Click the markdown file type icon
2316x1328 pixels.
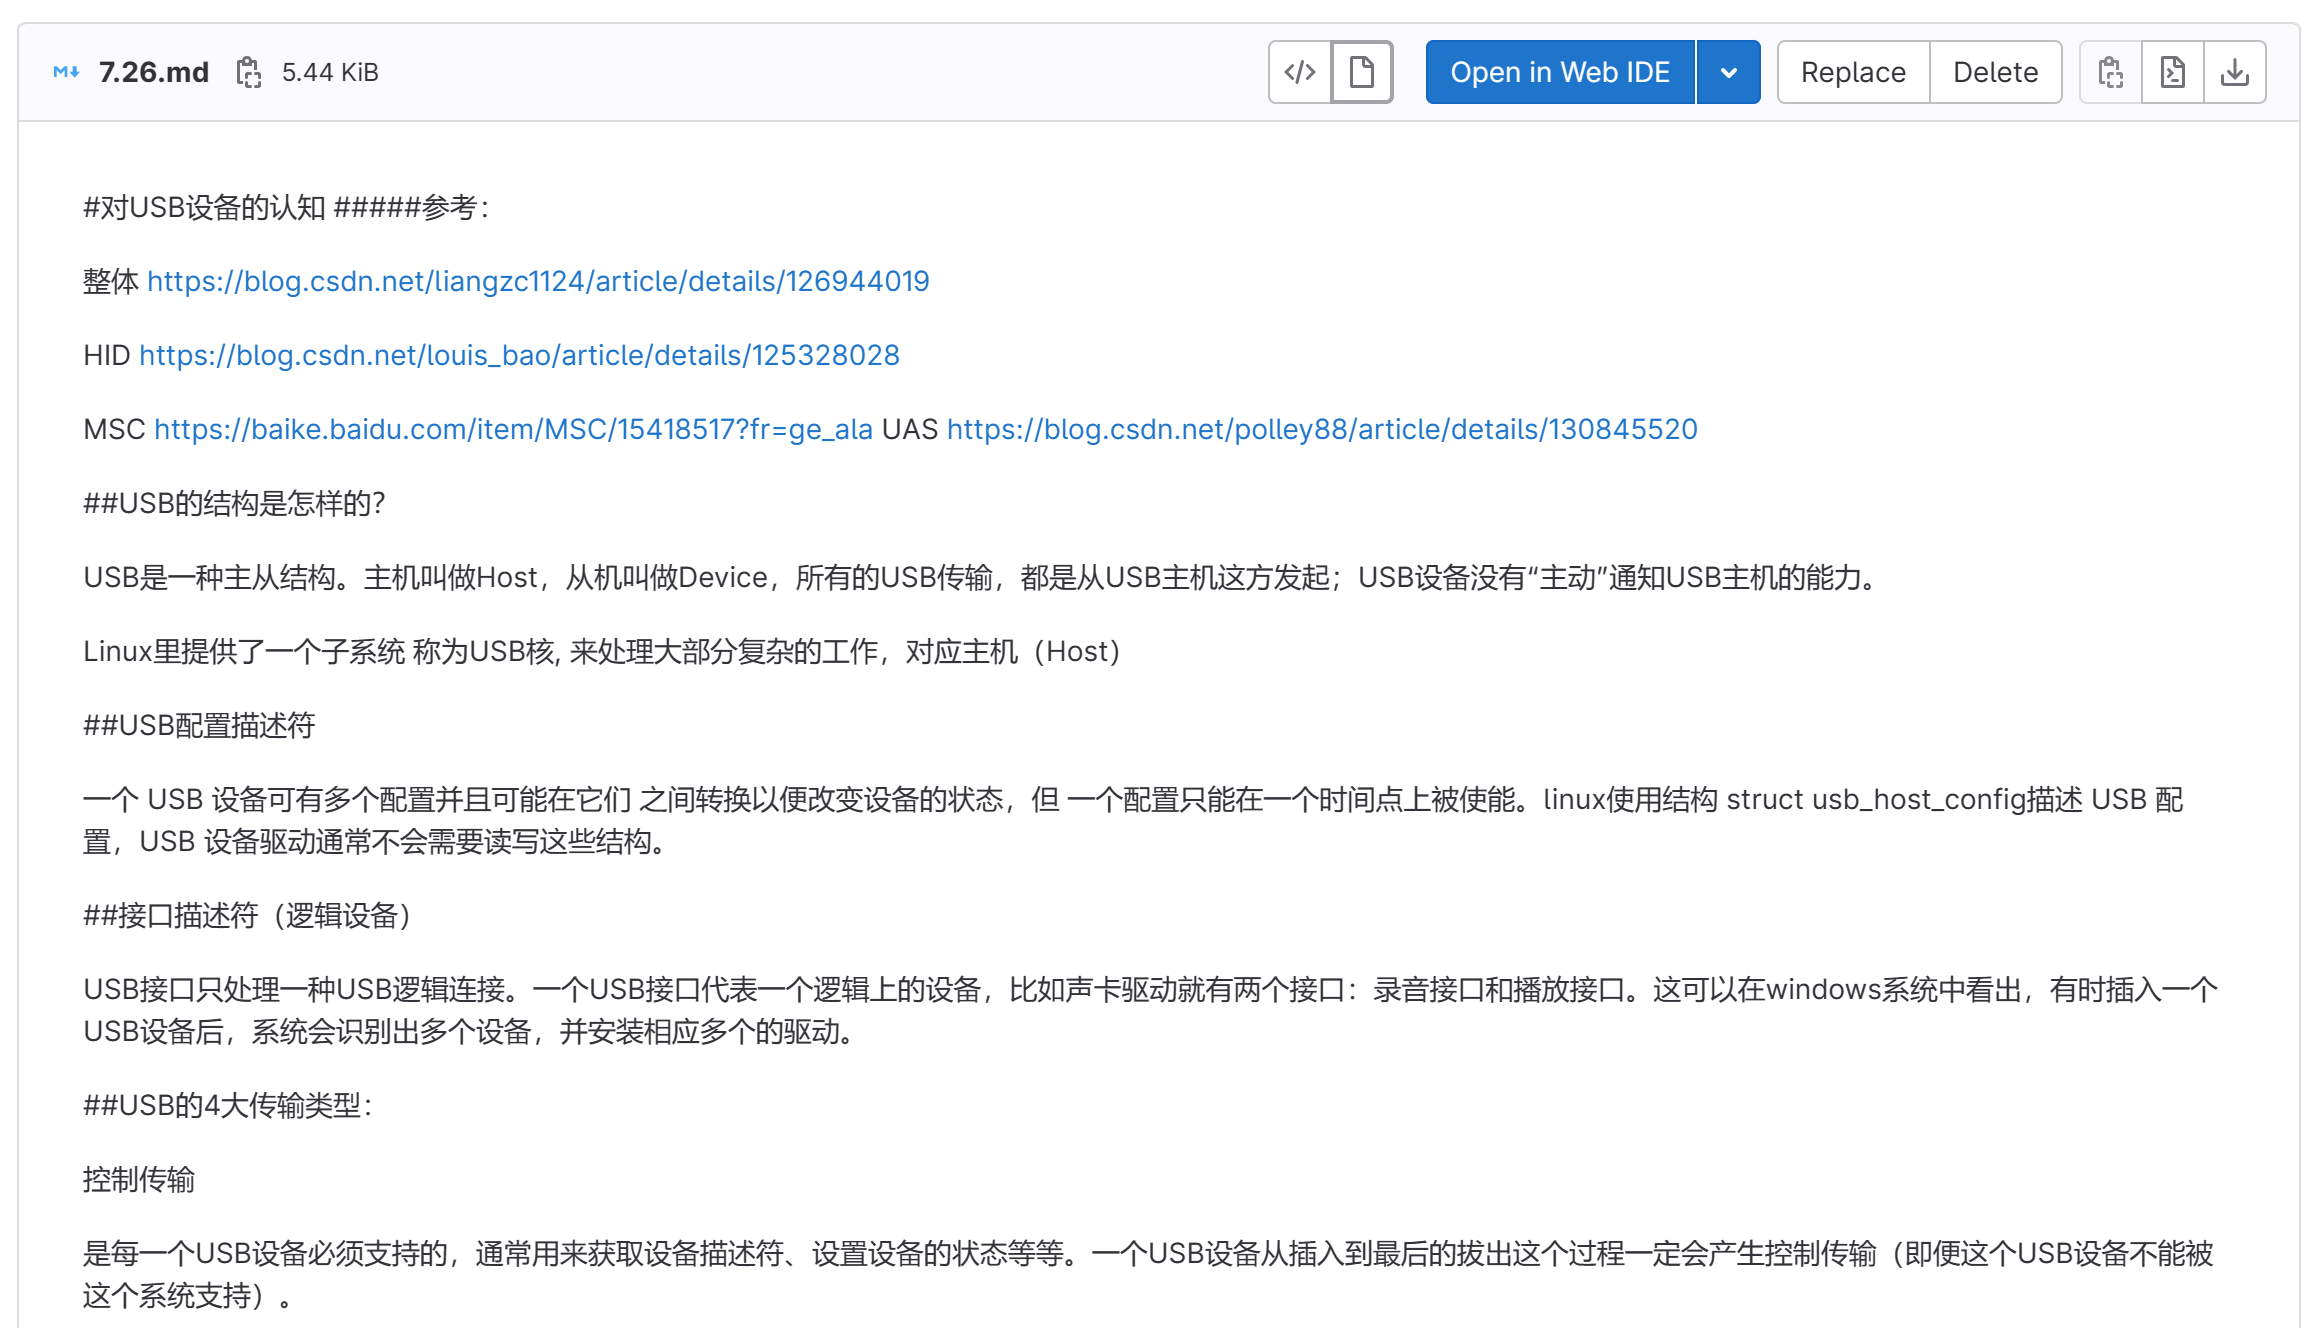pos(66,72)
